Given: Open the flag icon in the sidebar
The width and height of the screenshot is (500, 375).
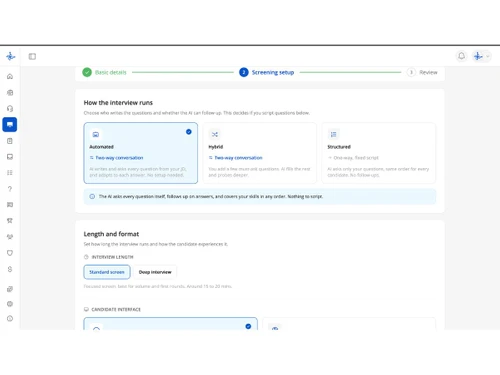Looking at the screenshot, I should (x=10, y=205).
